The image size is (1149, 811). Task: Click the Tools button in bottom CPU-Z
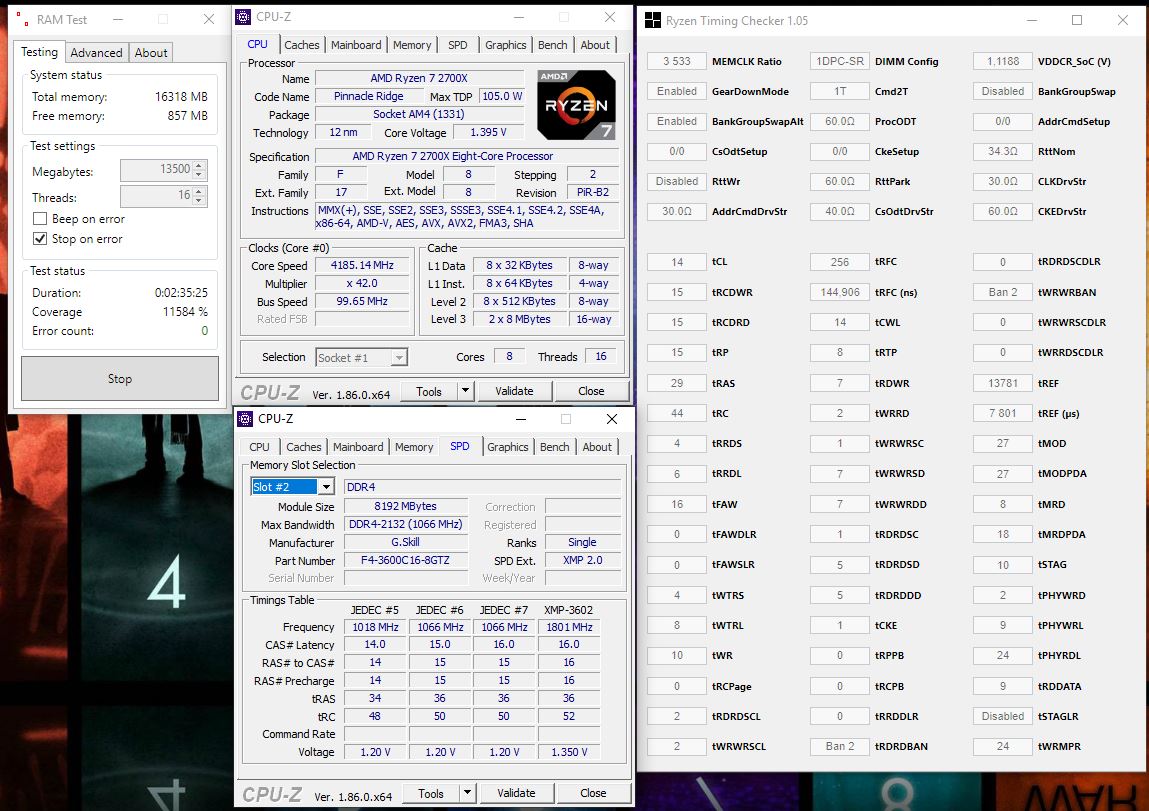[431, 793]
